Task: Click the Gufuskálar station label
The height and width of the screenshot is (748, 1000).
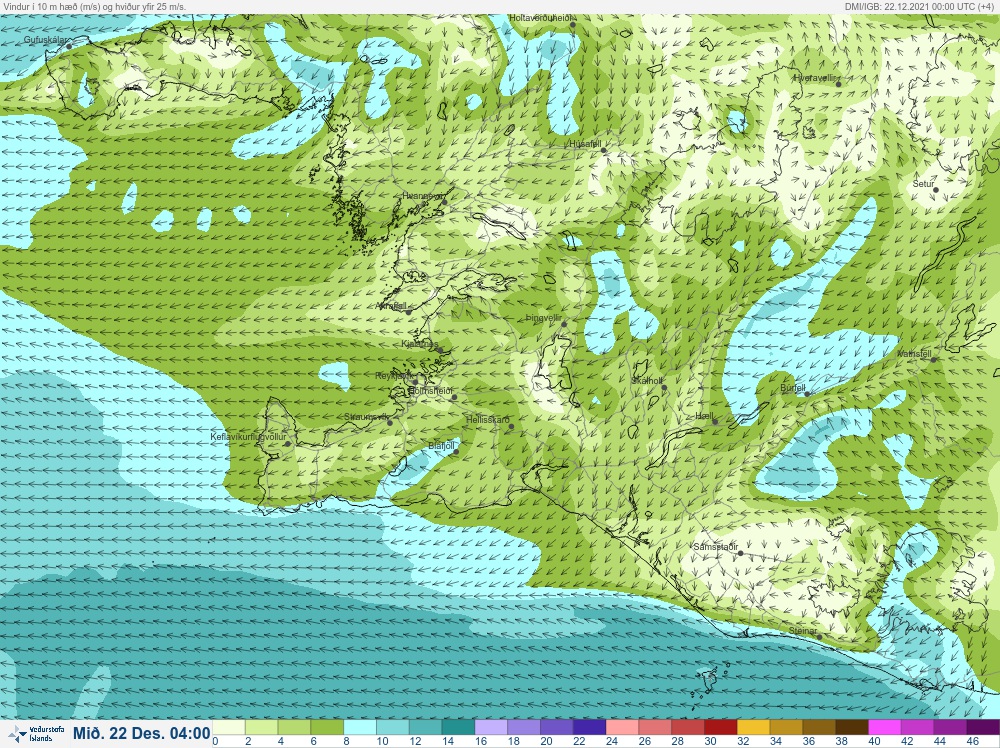Action: click(45, 40)
